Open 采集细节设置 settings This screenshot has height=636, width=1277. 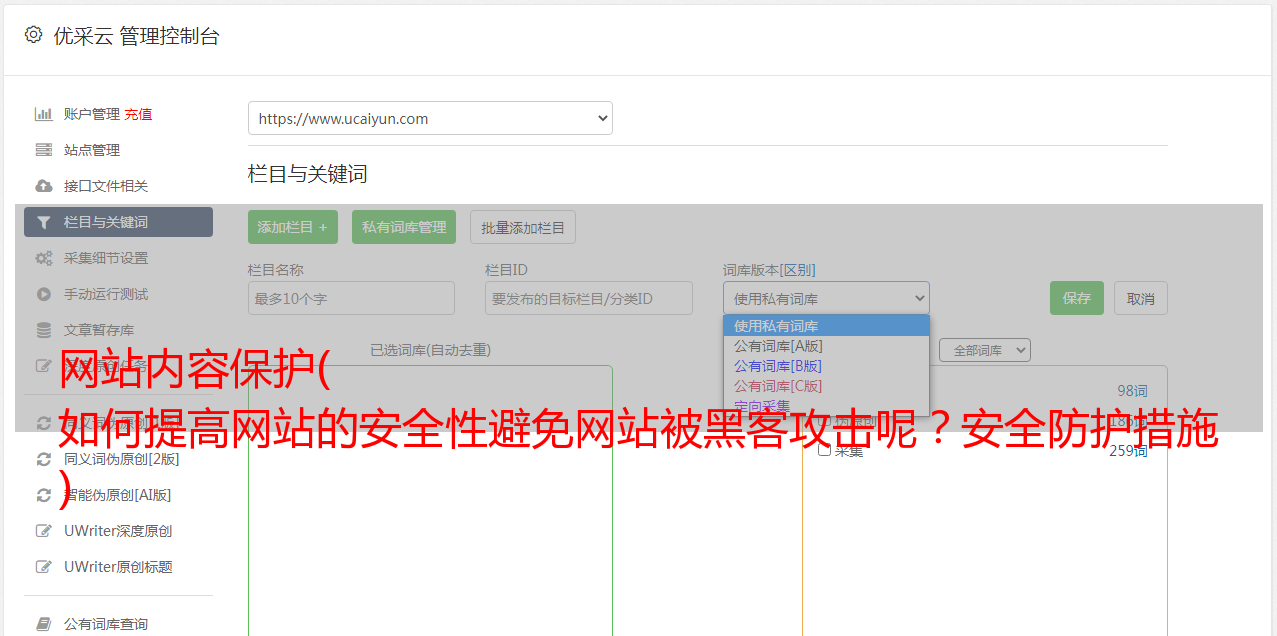106,258
